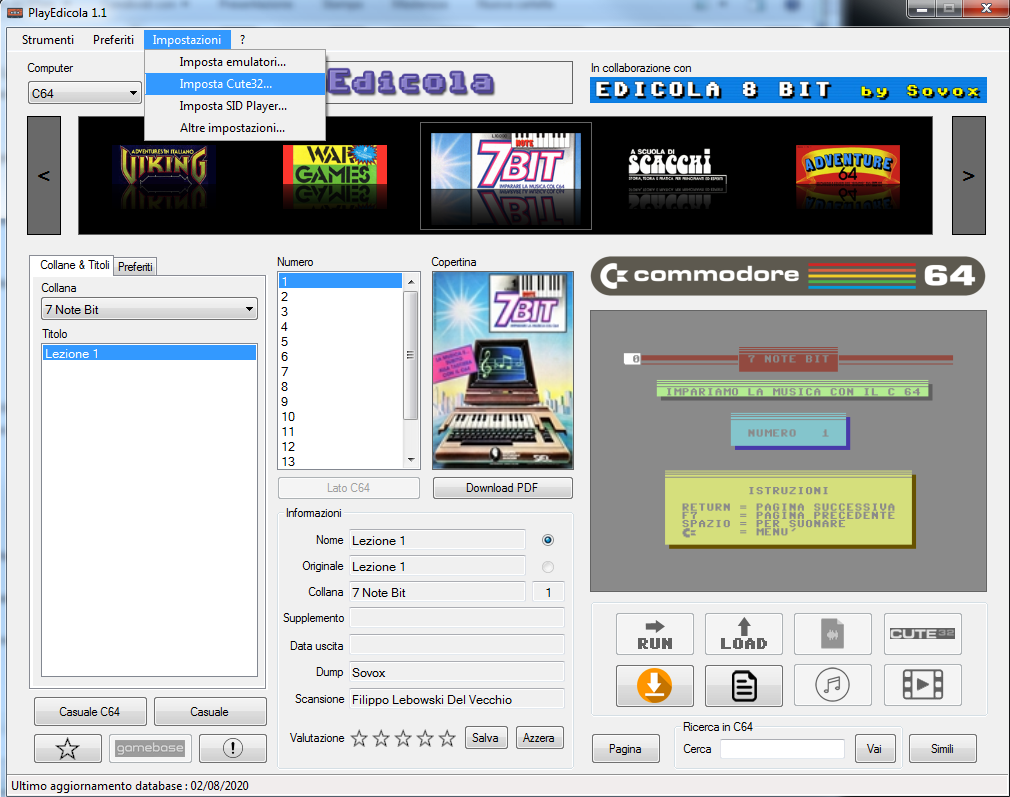Select number 13 in Numero list

tap(340, 461)
